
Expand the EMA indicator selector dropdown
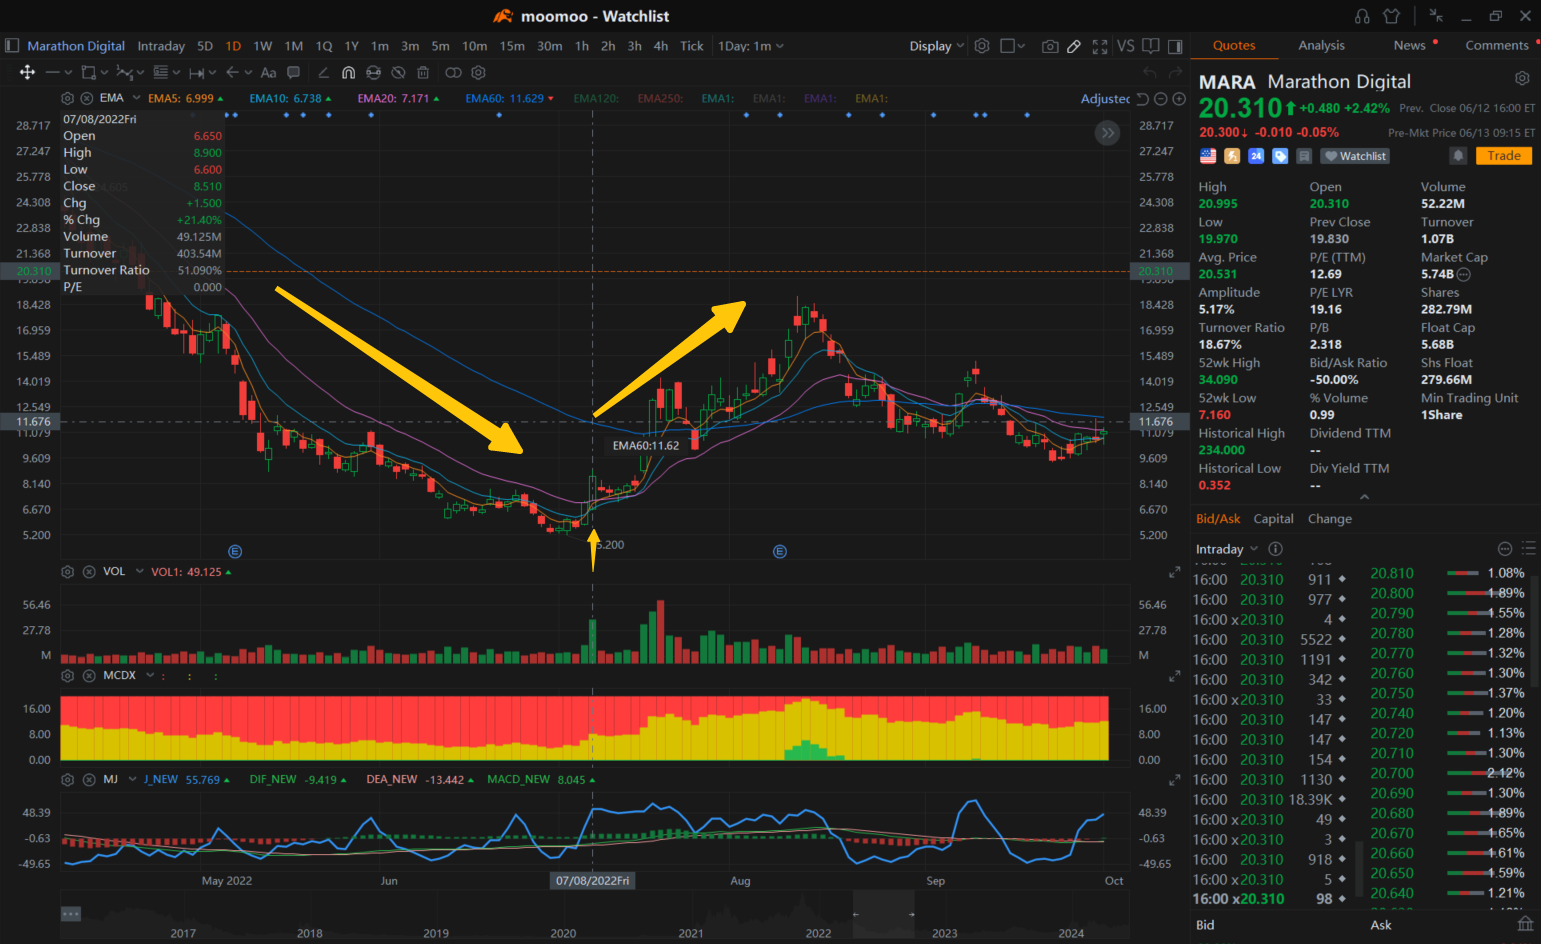[x=137, y=98]
